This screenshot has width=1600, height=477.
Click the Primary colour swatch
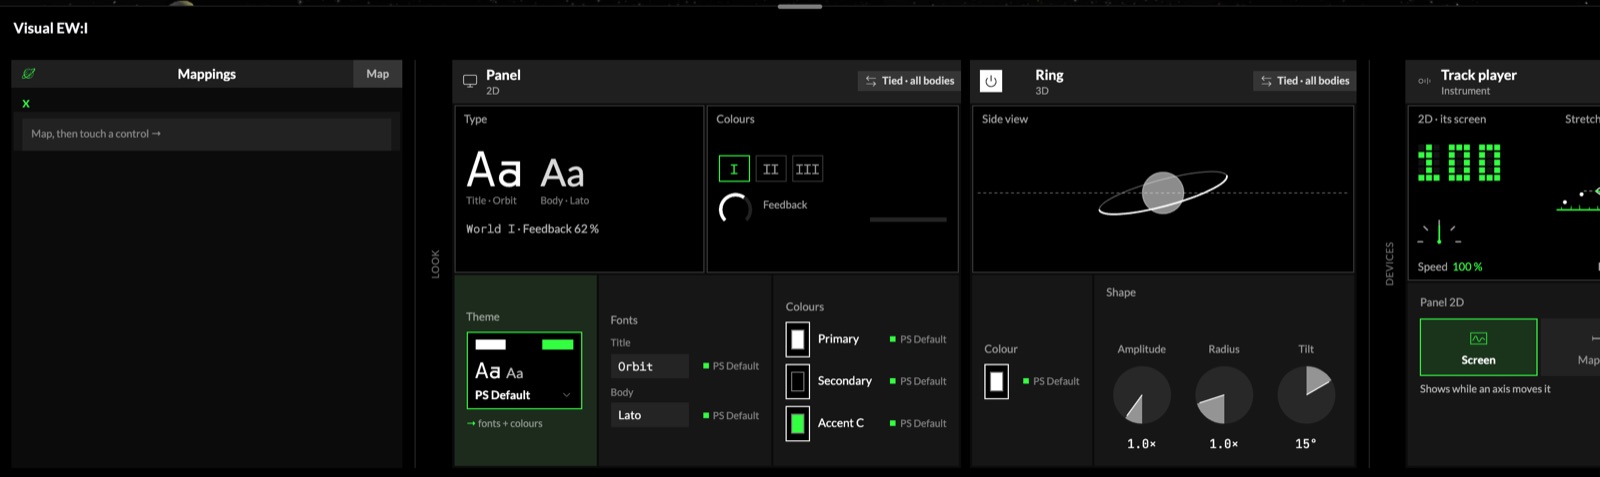point(798,340)
